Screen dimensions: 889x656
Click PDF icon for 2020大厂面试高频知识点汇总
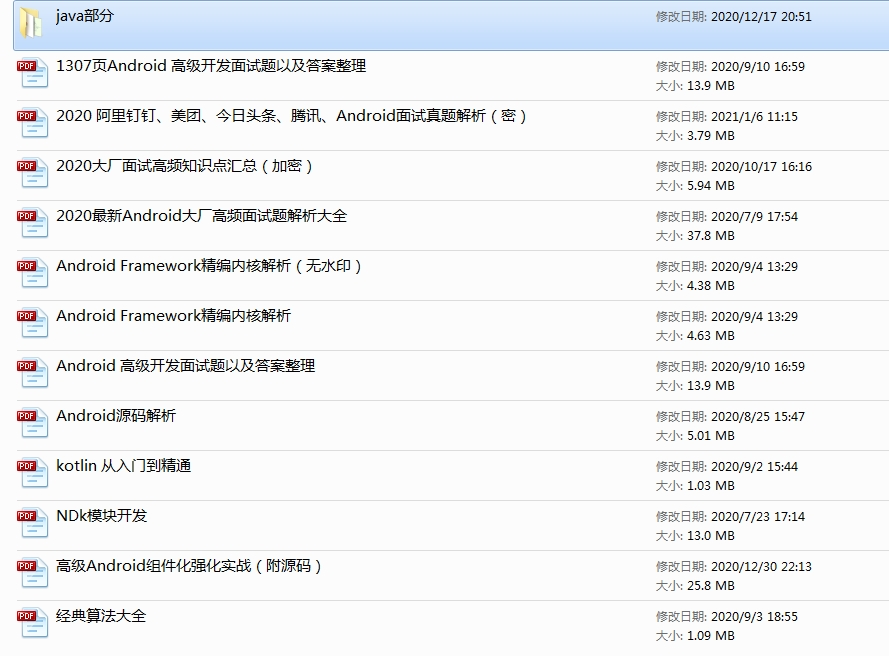[x=32, y=173]
